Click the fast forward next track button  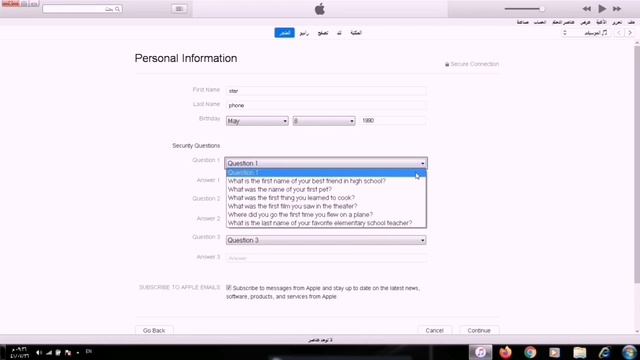tap(617, 9)
